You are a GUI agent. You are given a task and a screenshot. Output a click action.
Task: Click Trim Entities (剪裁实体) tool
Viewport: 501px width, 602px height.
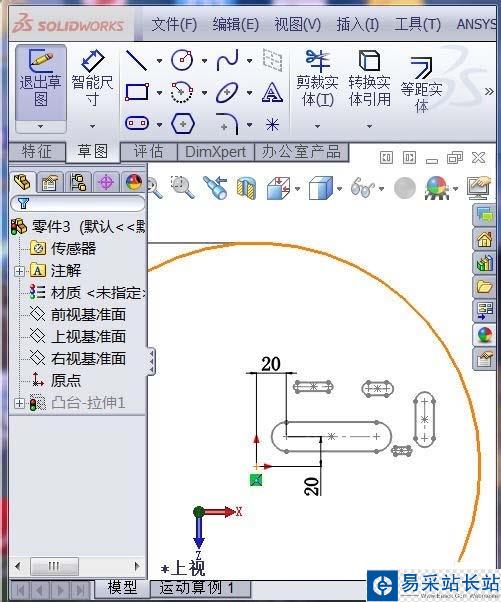click(317, 79)
